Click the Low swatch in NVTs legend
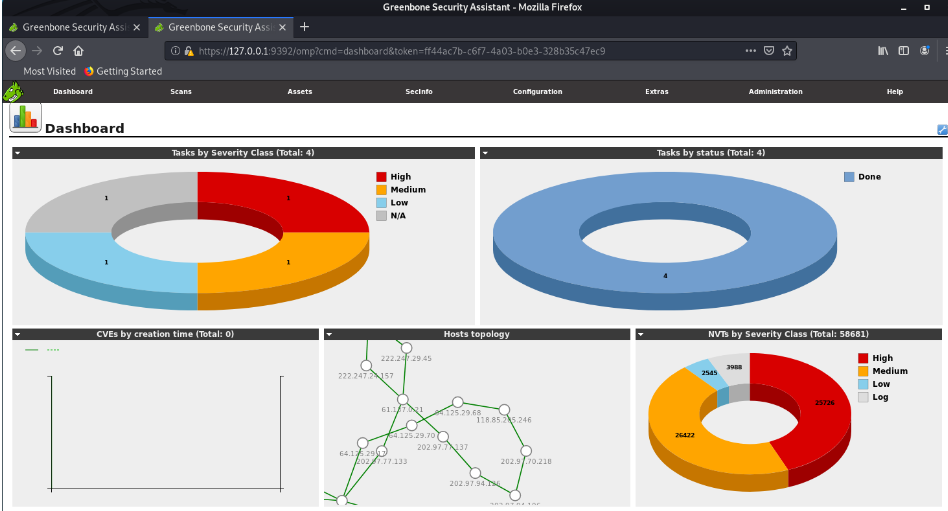This screenshot has width=948, height=511. point(863,384)
